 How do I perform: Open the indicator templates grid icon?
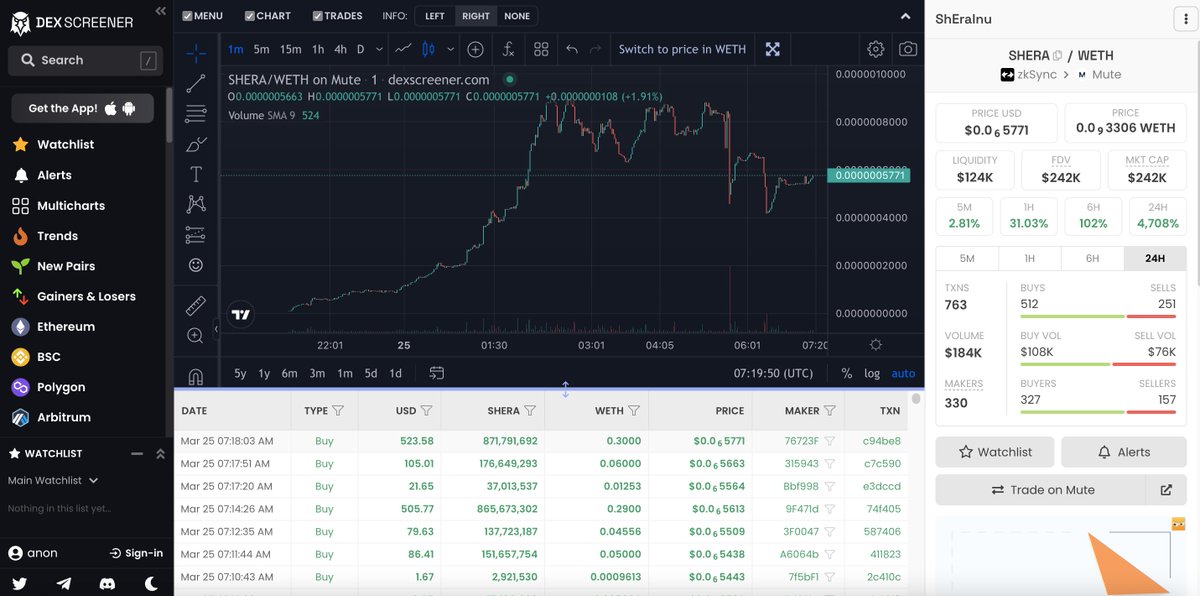point(541,49)
